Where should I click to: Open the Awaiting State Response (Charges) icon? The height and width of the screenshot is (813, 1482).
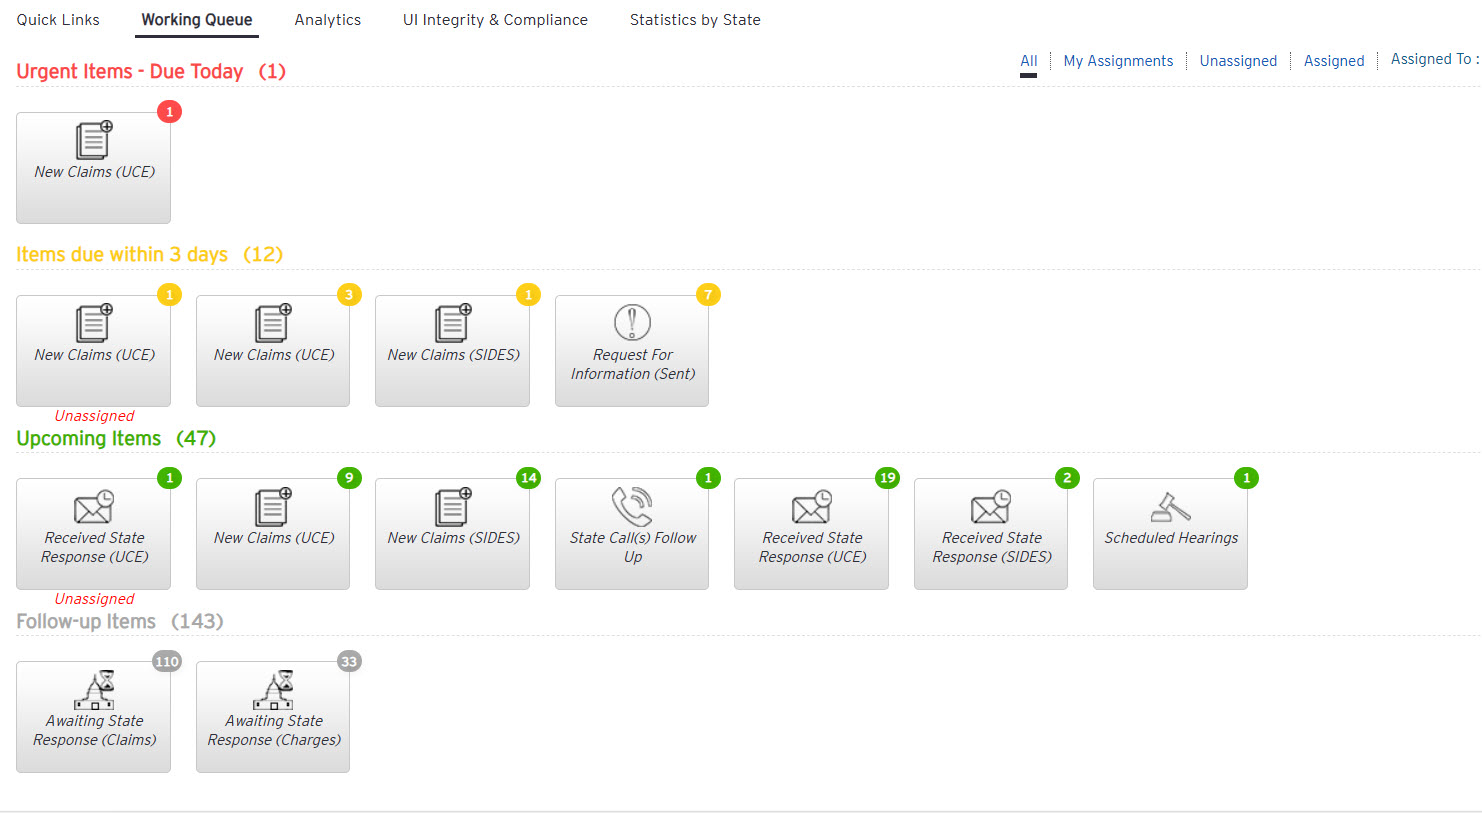pos(273,689)
